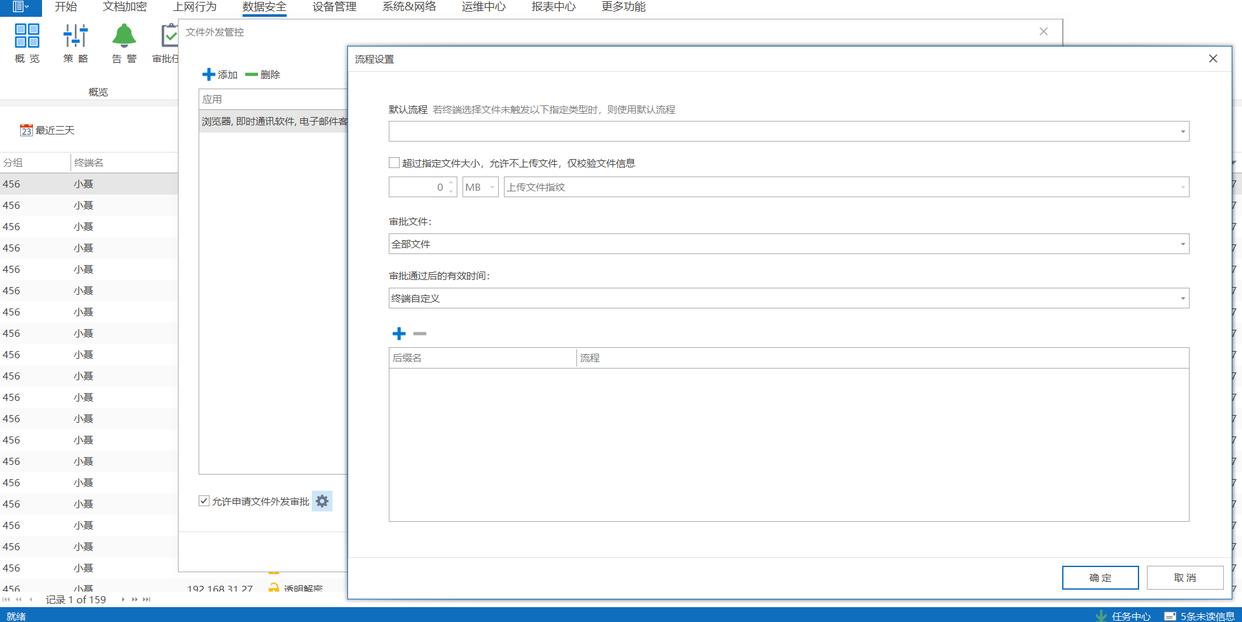Jump to next page in record pager
The width and height of the screenshot is (1242, 622).
click(135, 600)
